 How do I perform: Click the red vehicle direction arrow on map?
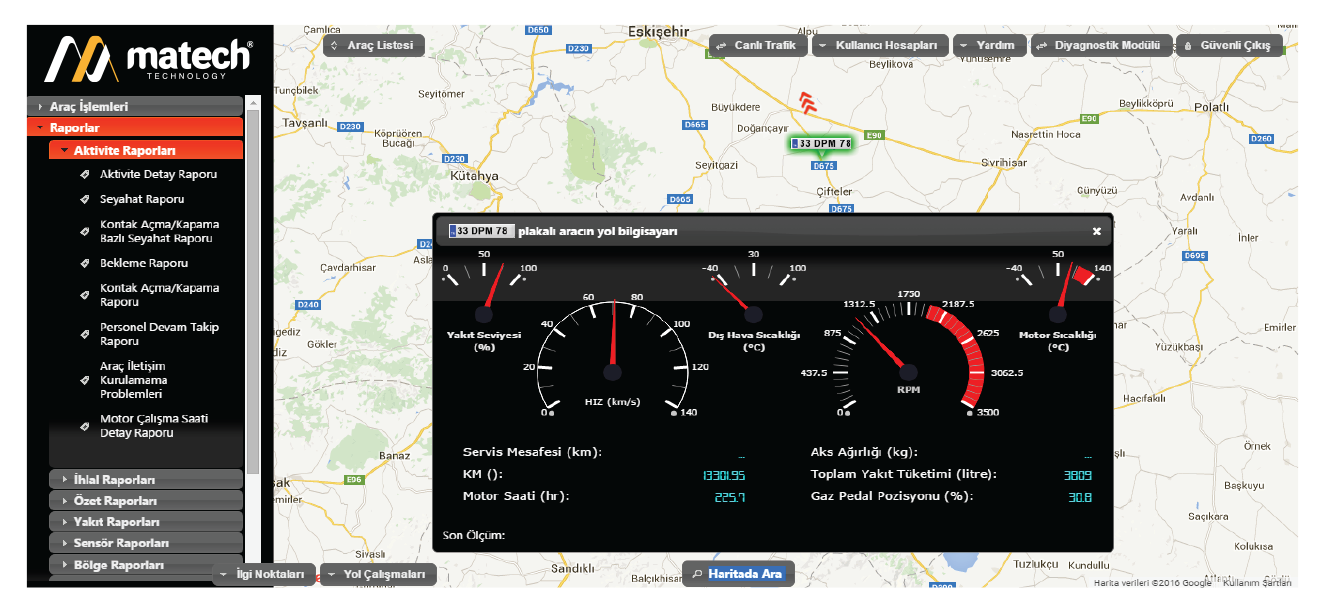click(808, 102)
